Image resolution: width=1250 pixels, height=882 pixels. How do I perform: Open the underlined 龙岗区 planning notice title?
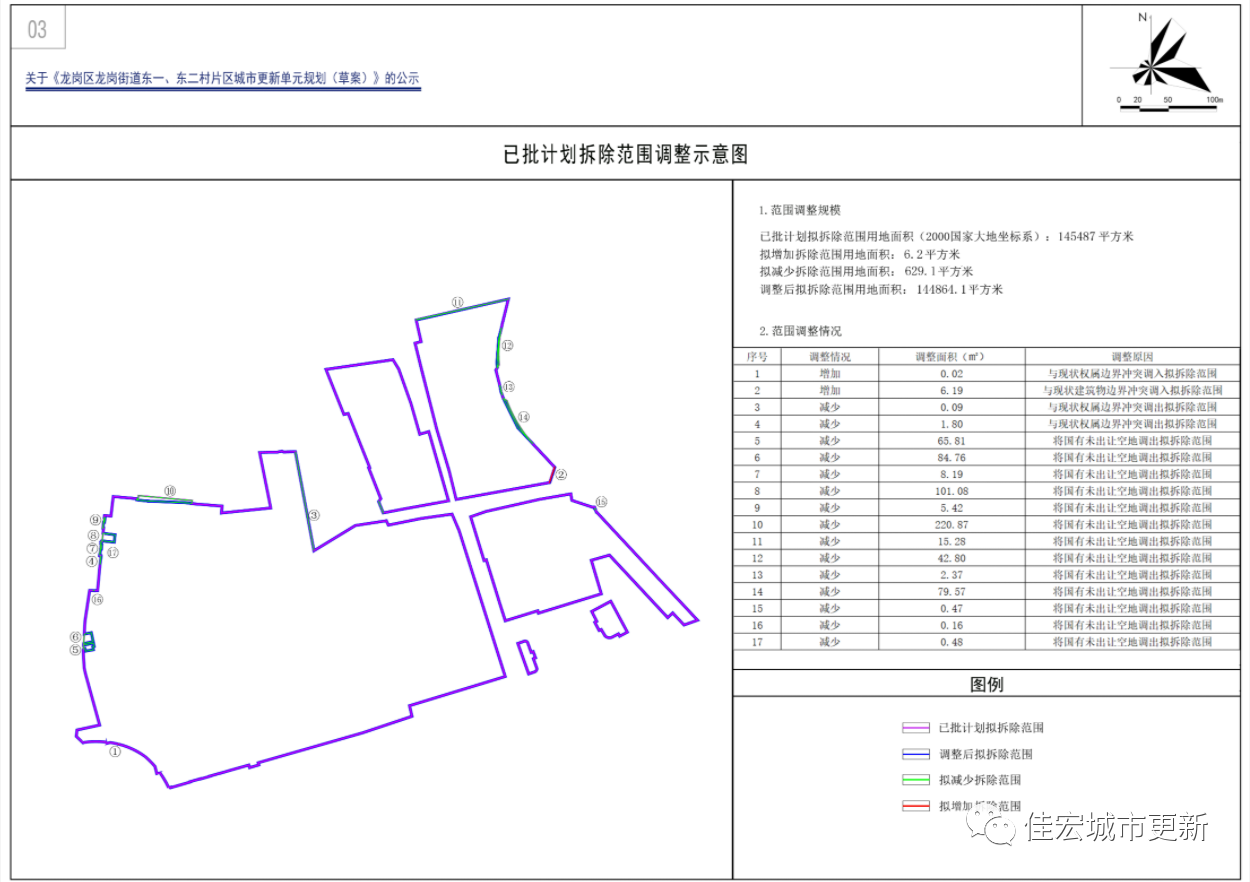pyautogui.click(x=222, y=78)
